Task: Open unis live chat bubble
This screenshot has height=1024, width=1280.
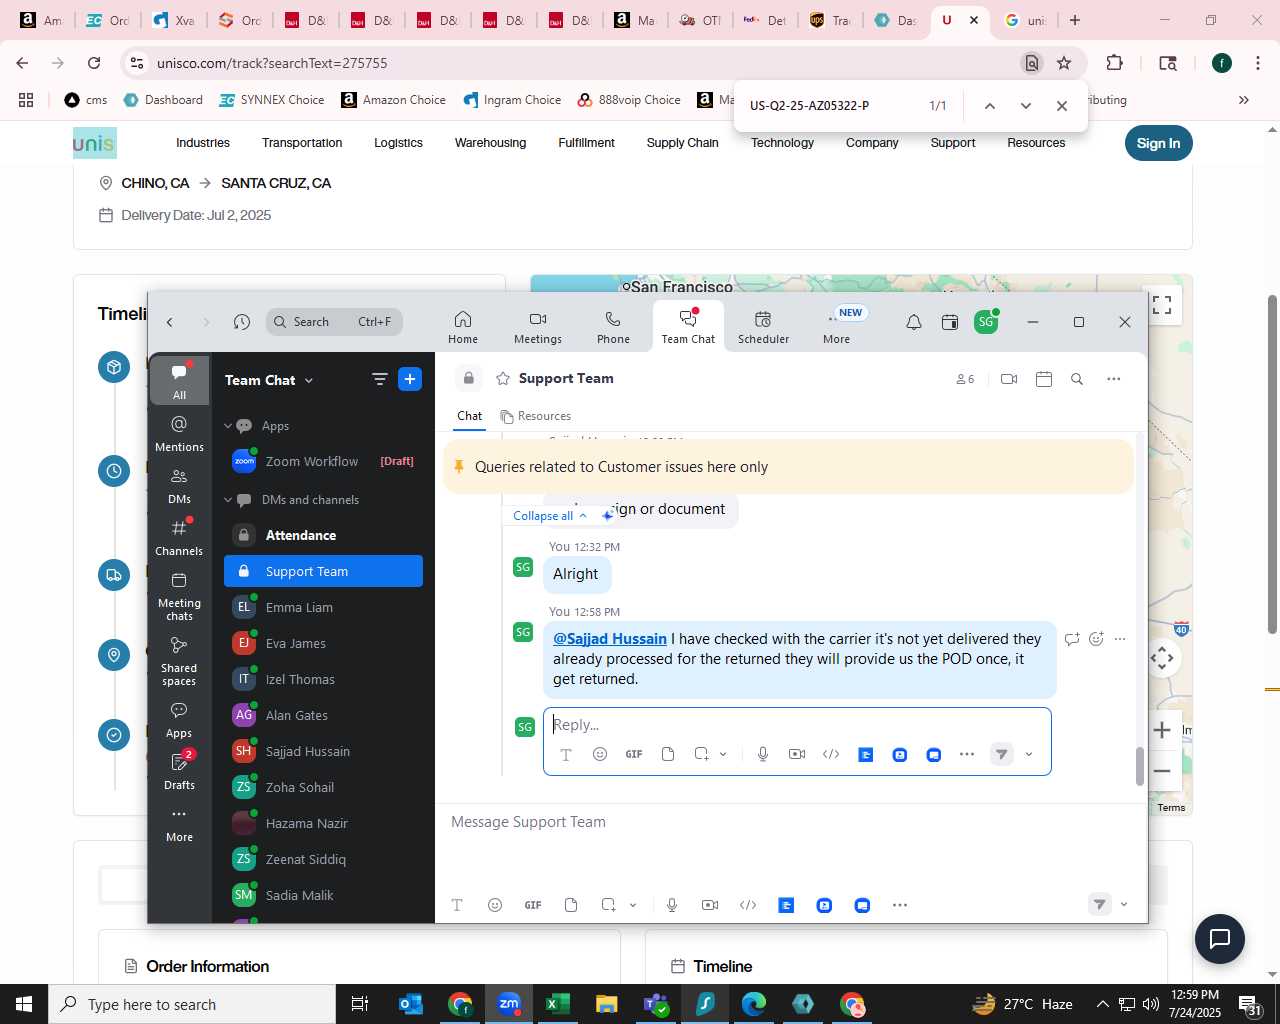Action: coord(1220,939)
